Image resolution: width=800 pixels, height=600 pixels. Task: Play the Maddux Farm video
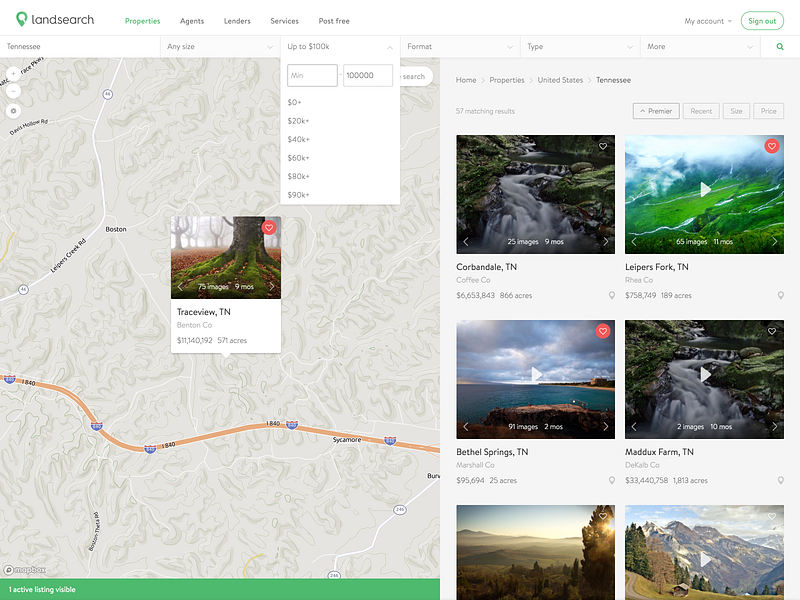[x=705, y=374]
